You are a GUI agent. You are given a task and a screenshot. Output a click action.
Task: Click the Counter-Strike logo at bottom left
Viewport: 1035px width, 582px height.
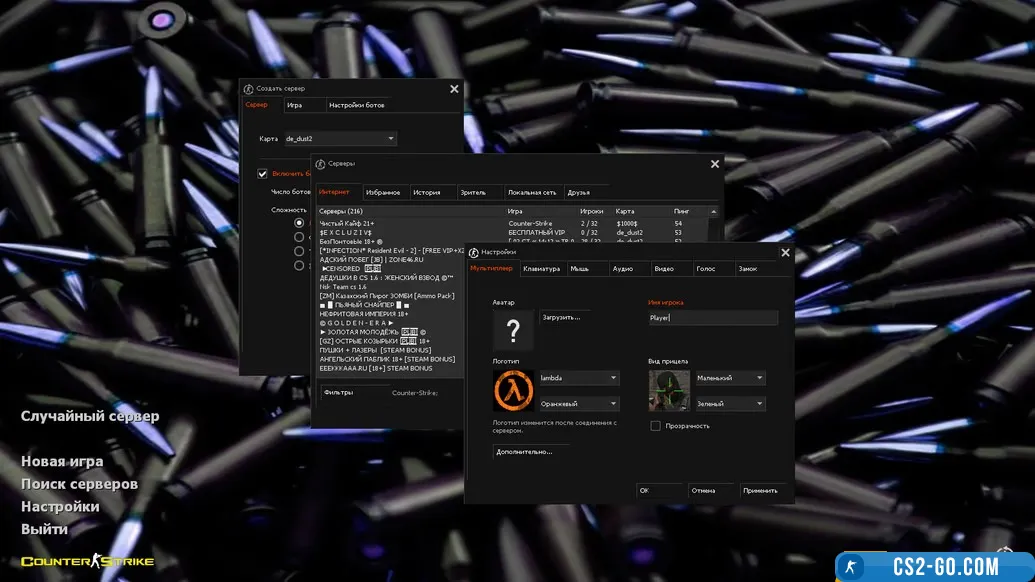pos(88,561)
